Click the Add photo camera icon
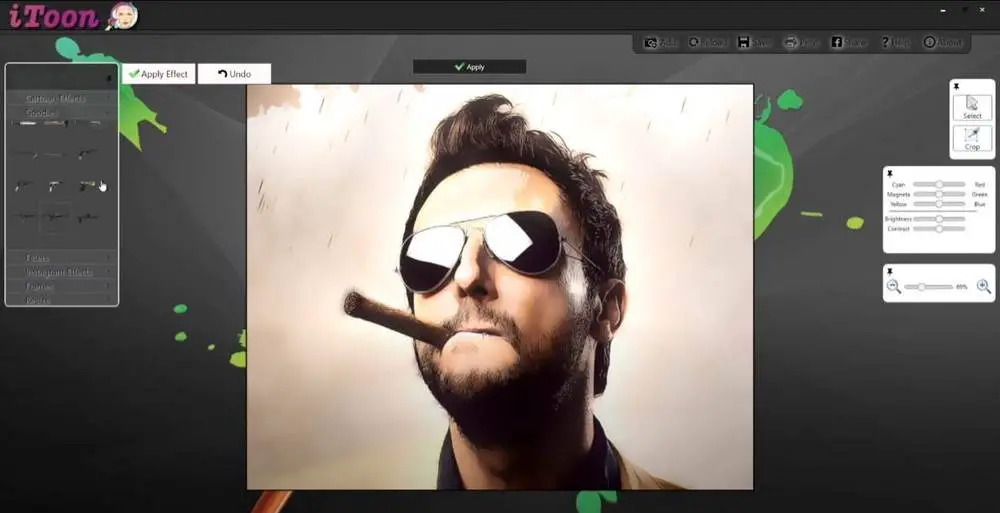This screenshot has height=513, width=1000. point(651,43)
